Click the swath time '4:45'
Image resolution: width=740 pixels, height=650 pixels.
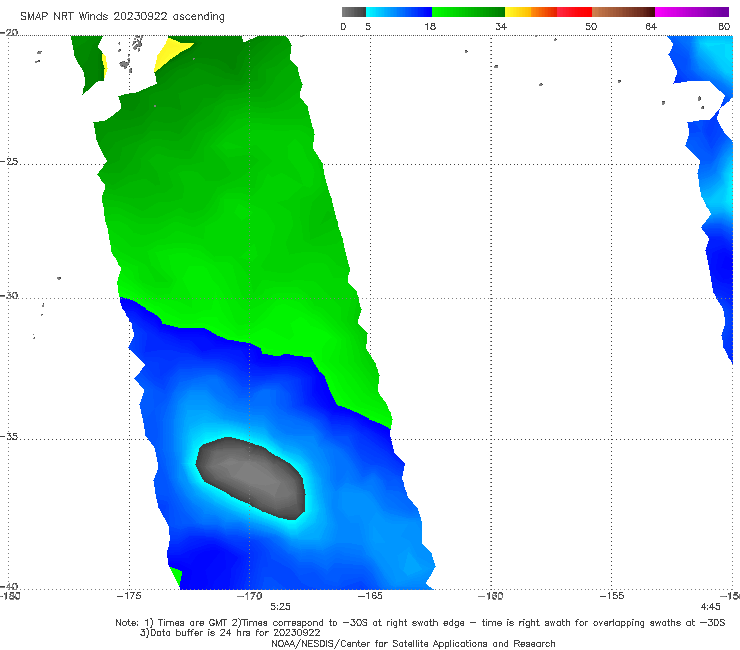[711, 607]
